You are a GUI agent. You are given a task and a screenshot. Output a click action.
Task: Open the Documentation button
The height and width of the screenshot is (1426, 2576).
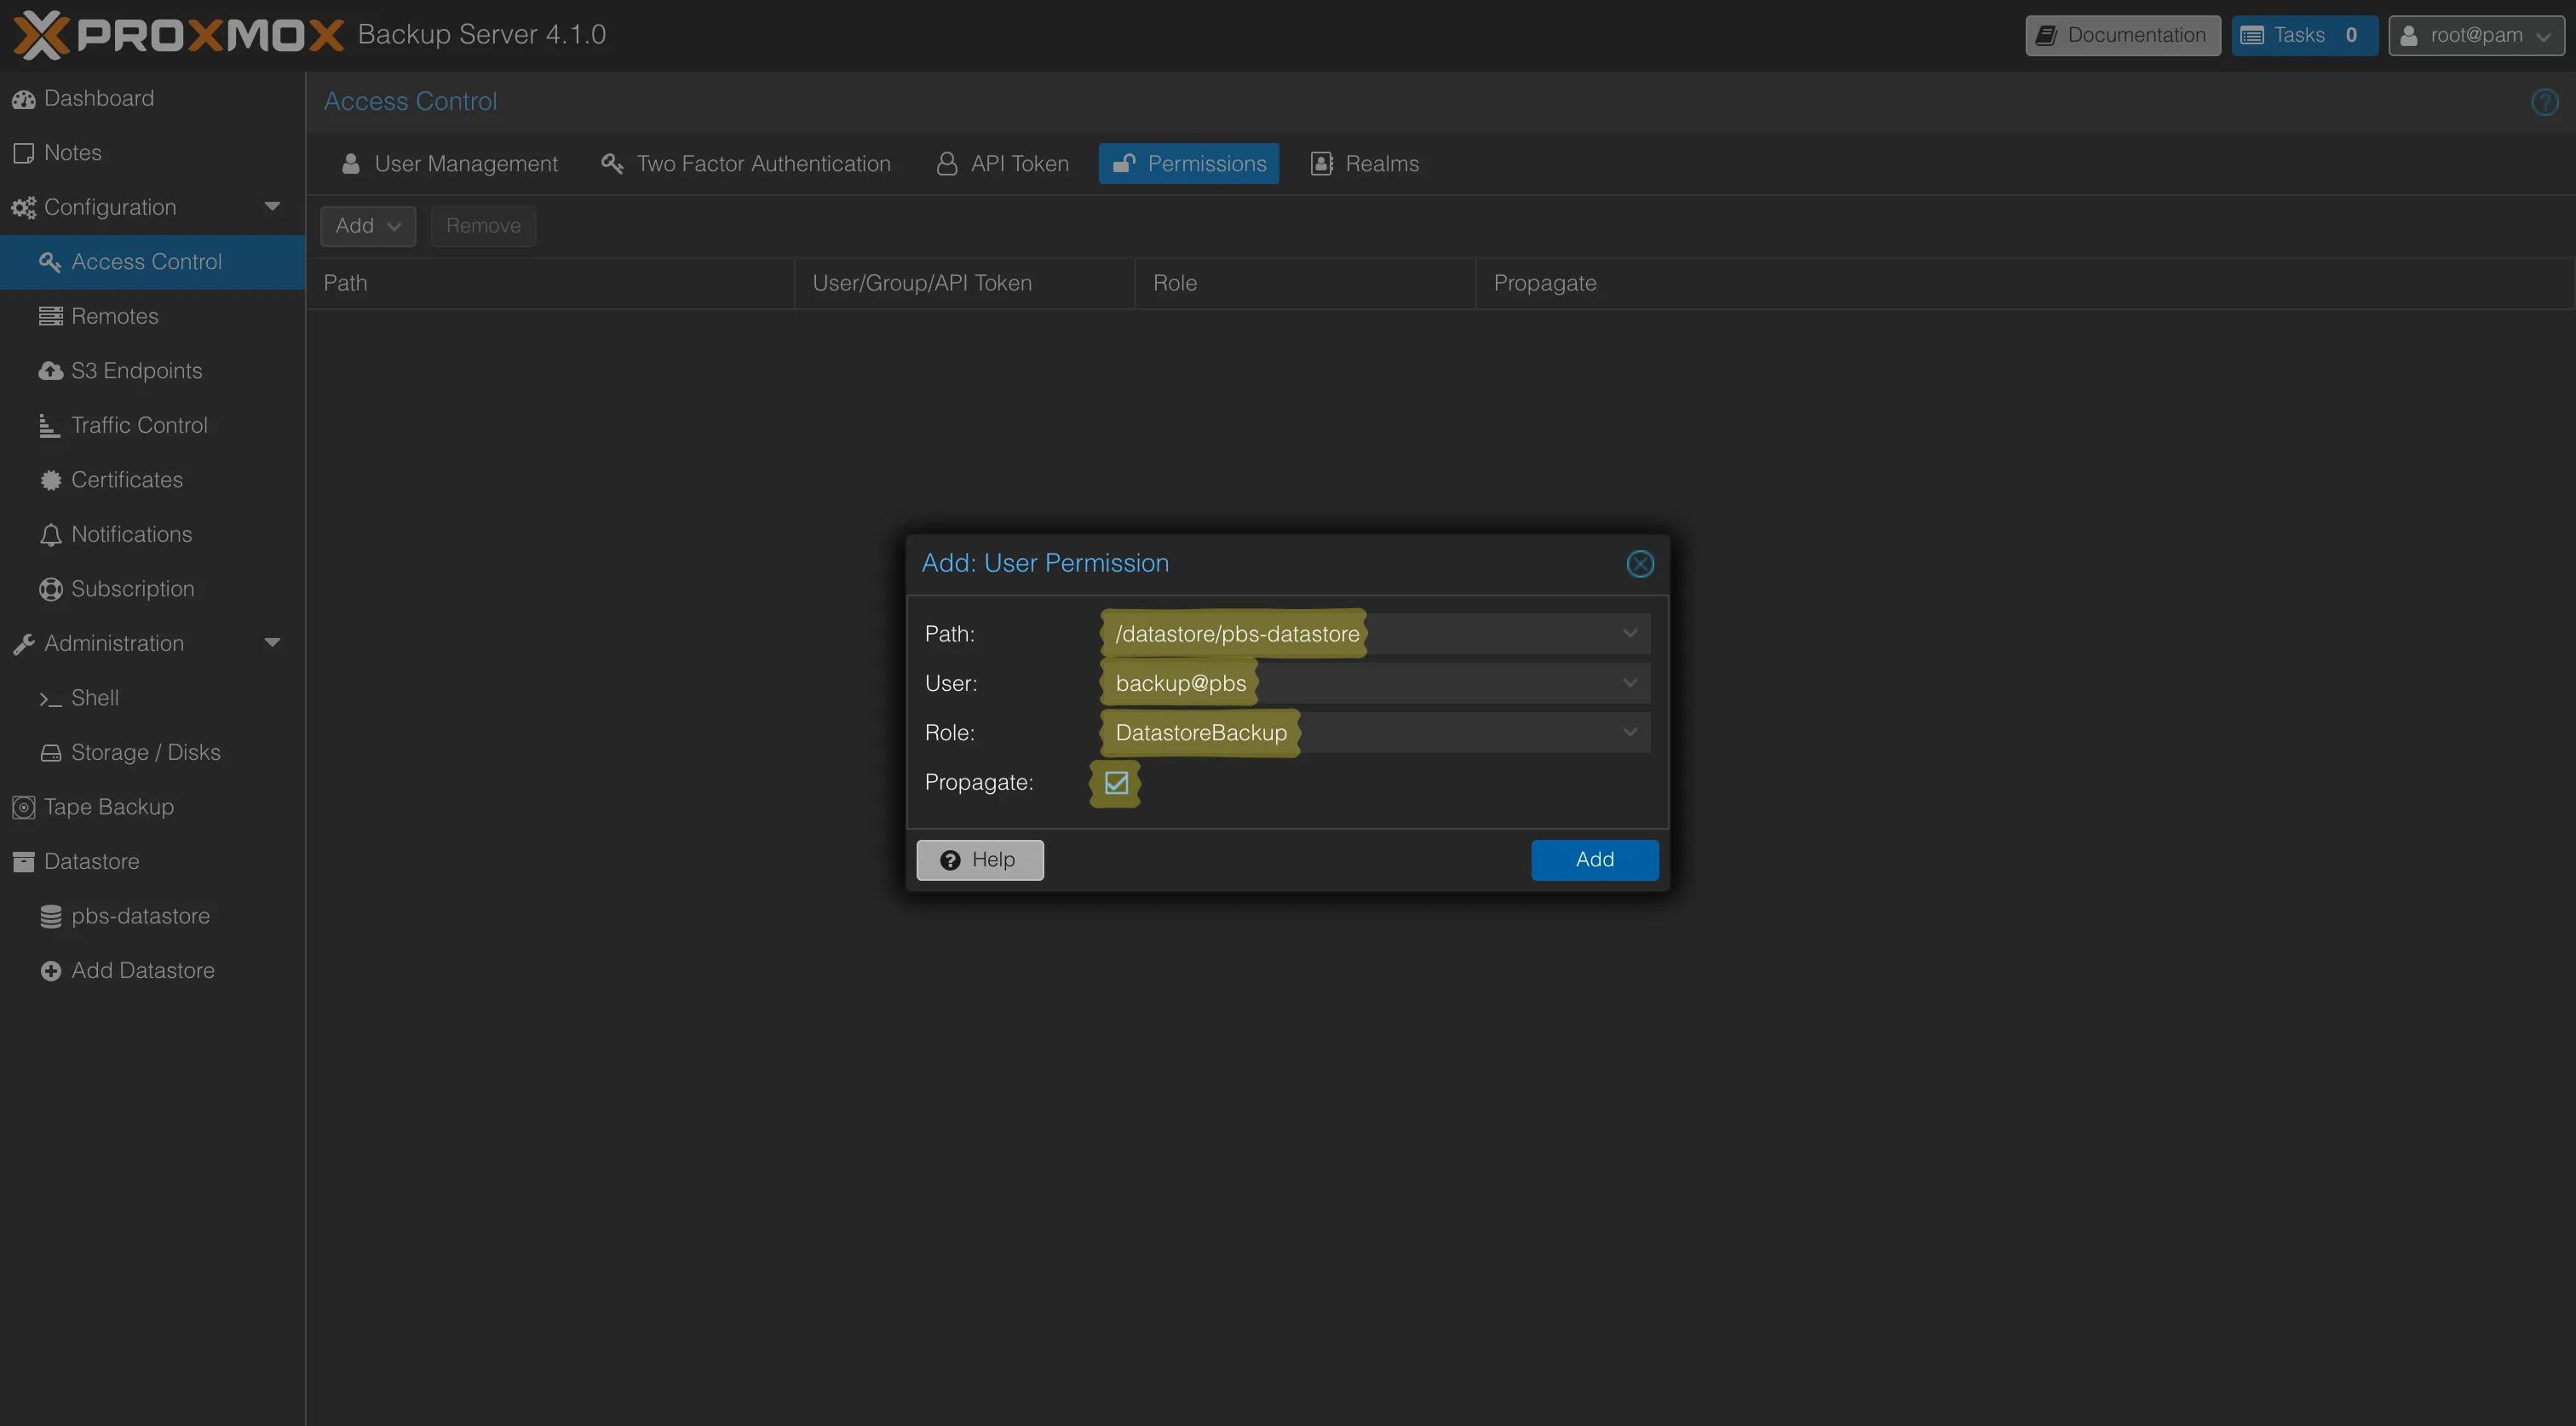pos(2123,35)
